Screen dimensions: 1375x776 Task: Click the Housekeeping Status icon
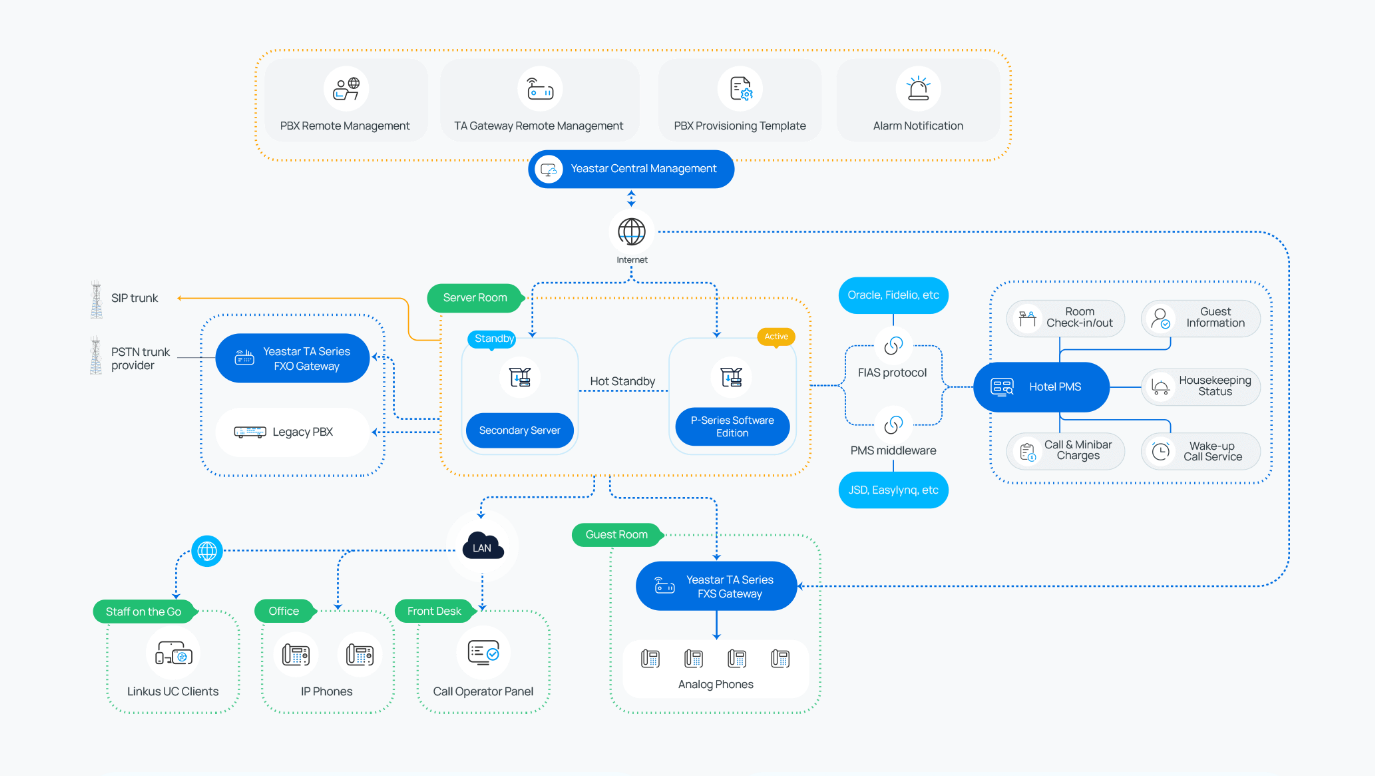point(1160,386)
